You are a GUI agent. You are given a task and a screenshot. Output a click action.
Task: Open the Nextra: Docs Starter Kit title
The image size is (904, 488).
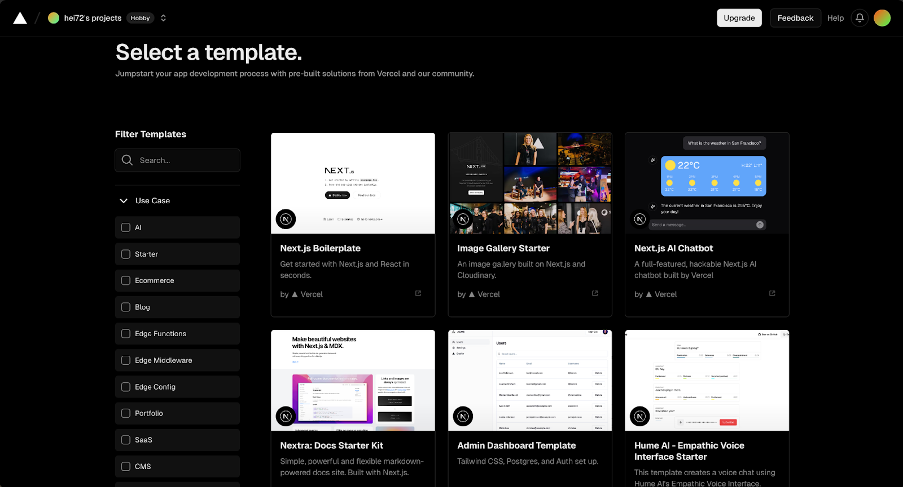coord(332,445)
